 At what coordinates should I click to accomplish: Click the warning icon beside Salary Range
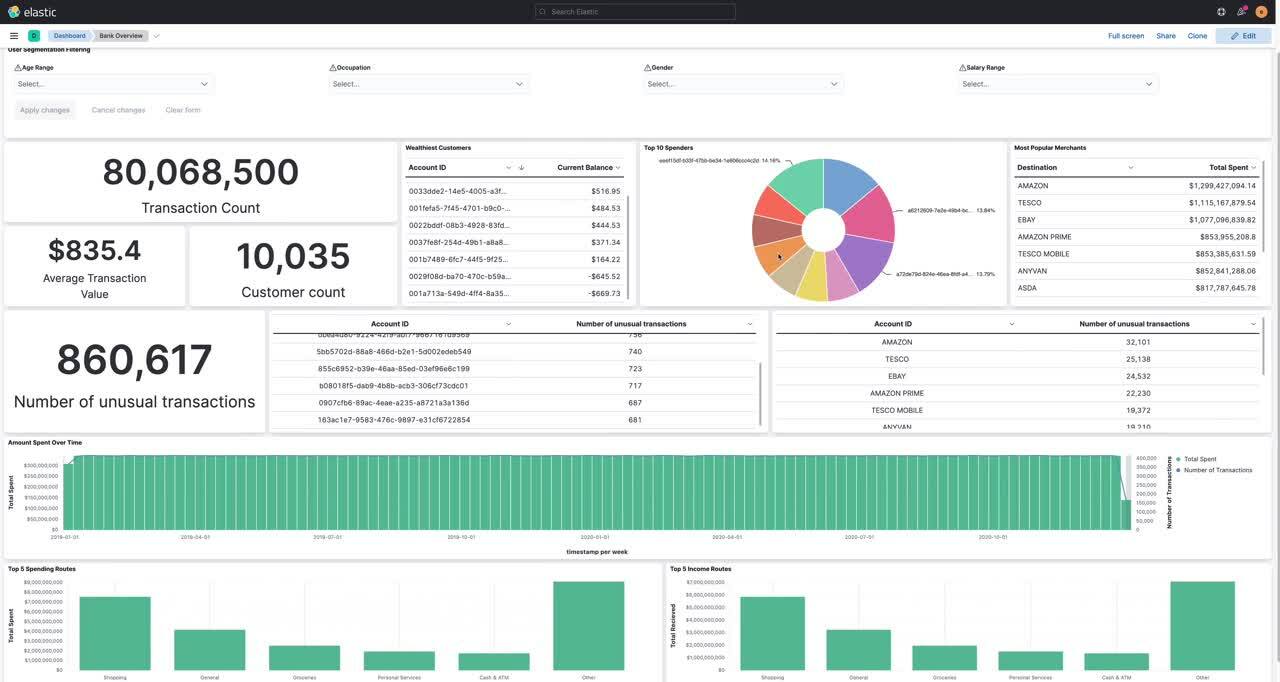pyautogui.click(x=963, y=68)
